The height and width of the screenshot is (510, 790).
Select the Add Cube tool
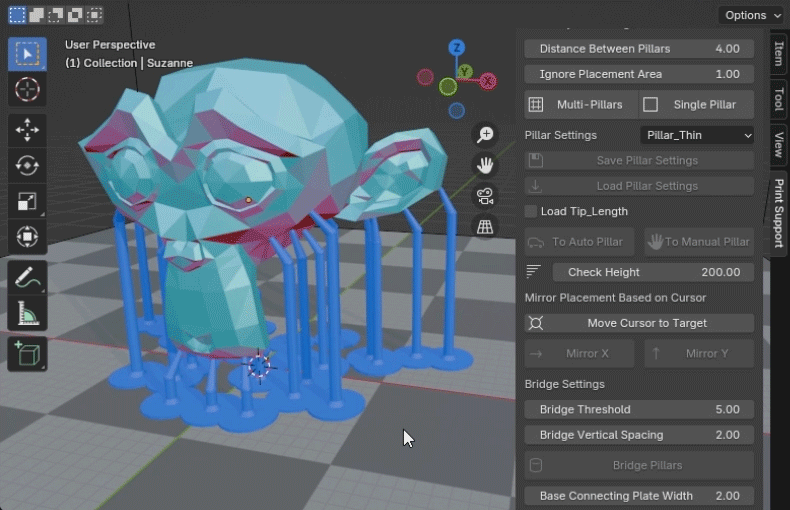coord(27,354)
